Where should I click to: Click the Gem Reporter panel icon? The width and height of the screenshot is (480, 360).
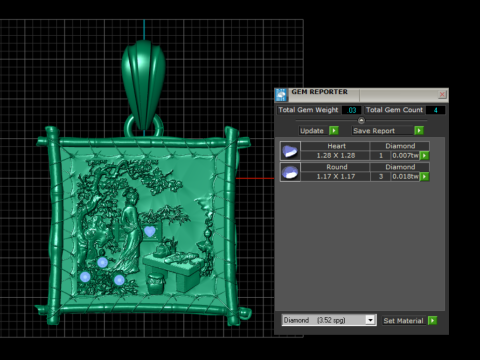281,95
